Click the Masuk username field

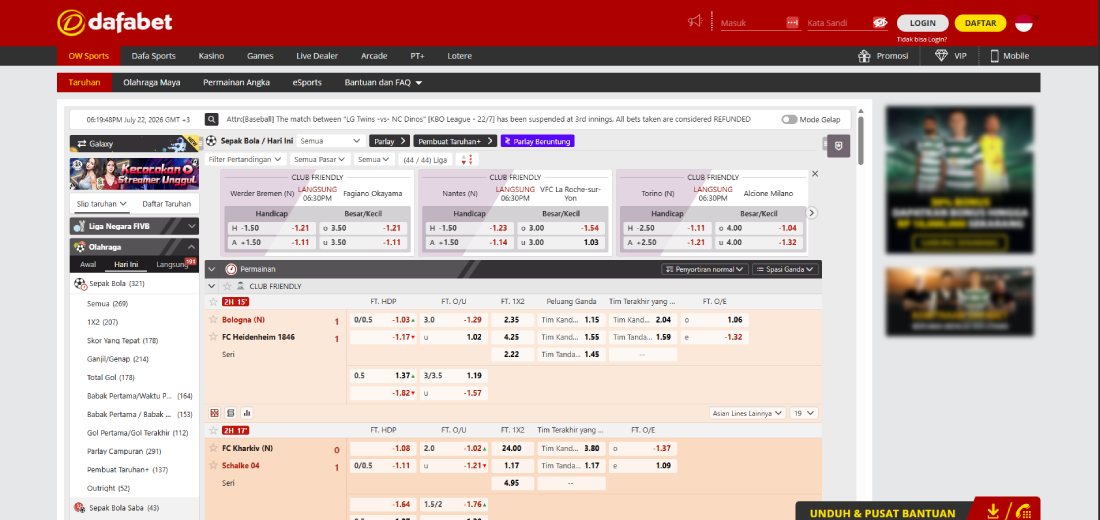point(753,23)
